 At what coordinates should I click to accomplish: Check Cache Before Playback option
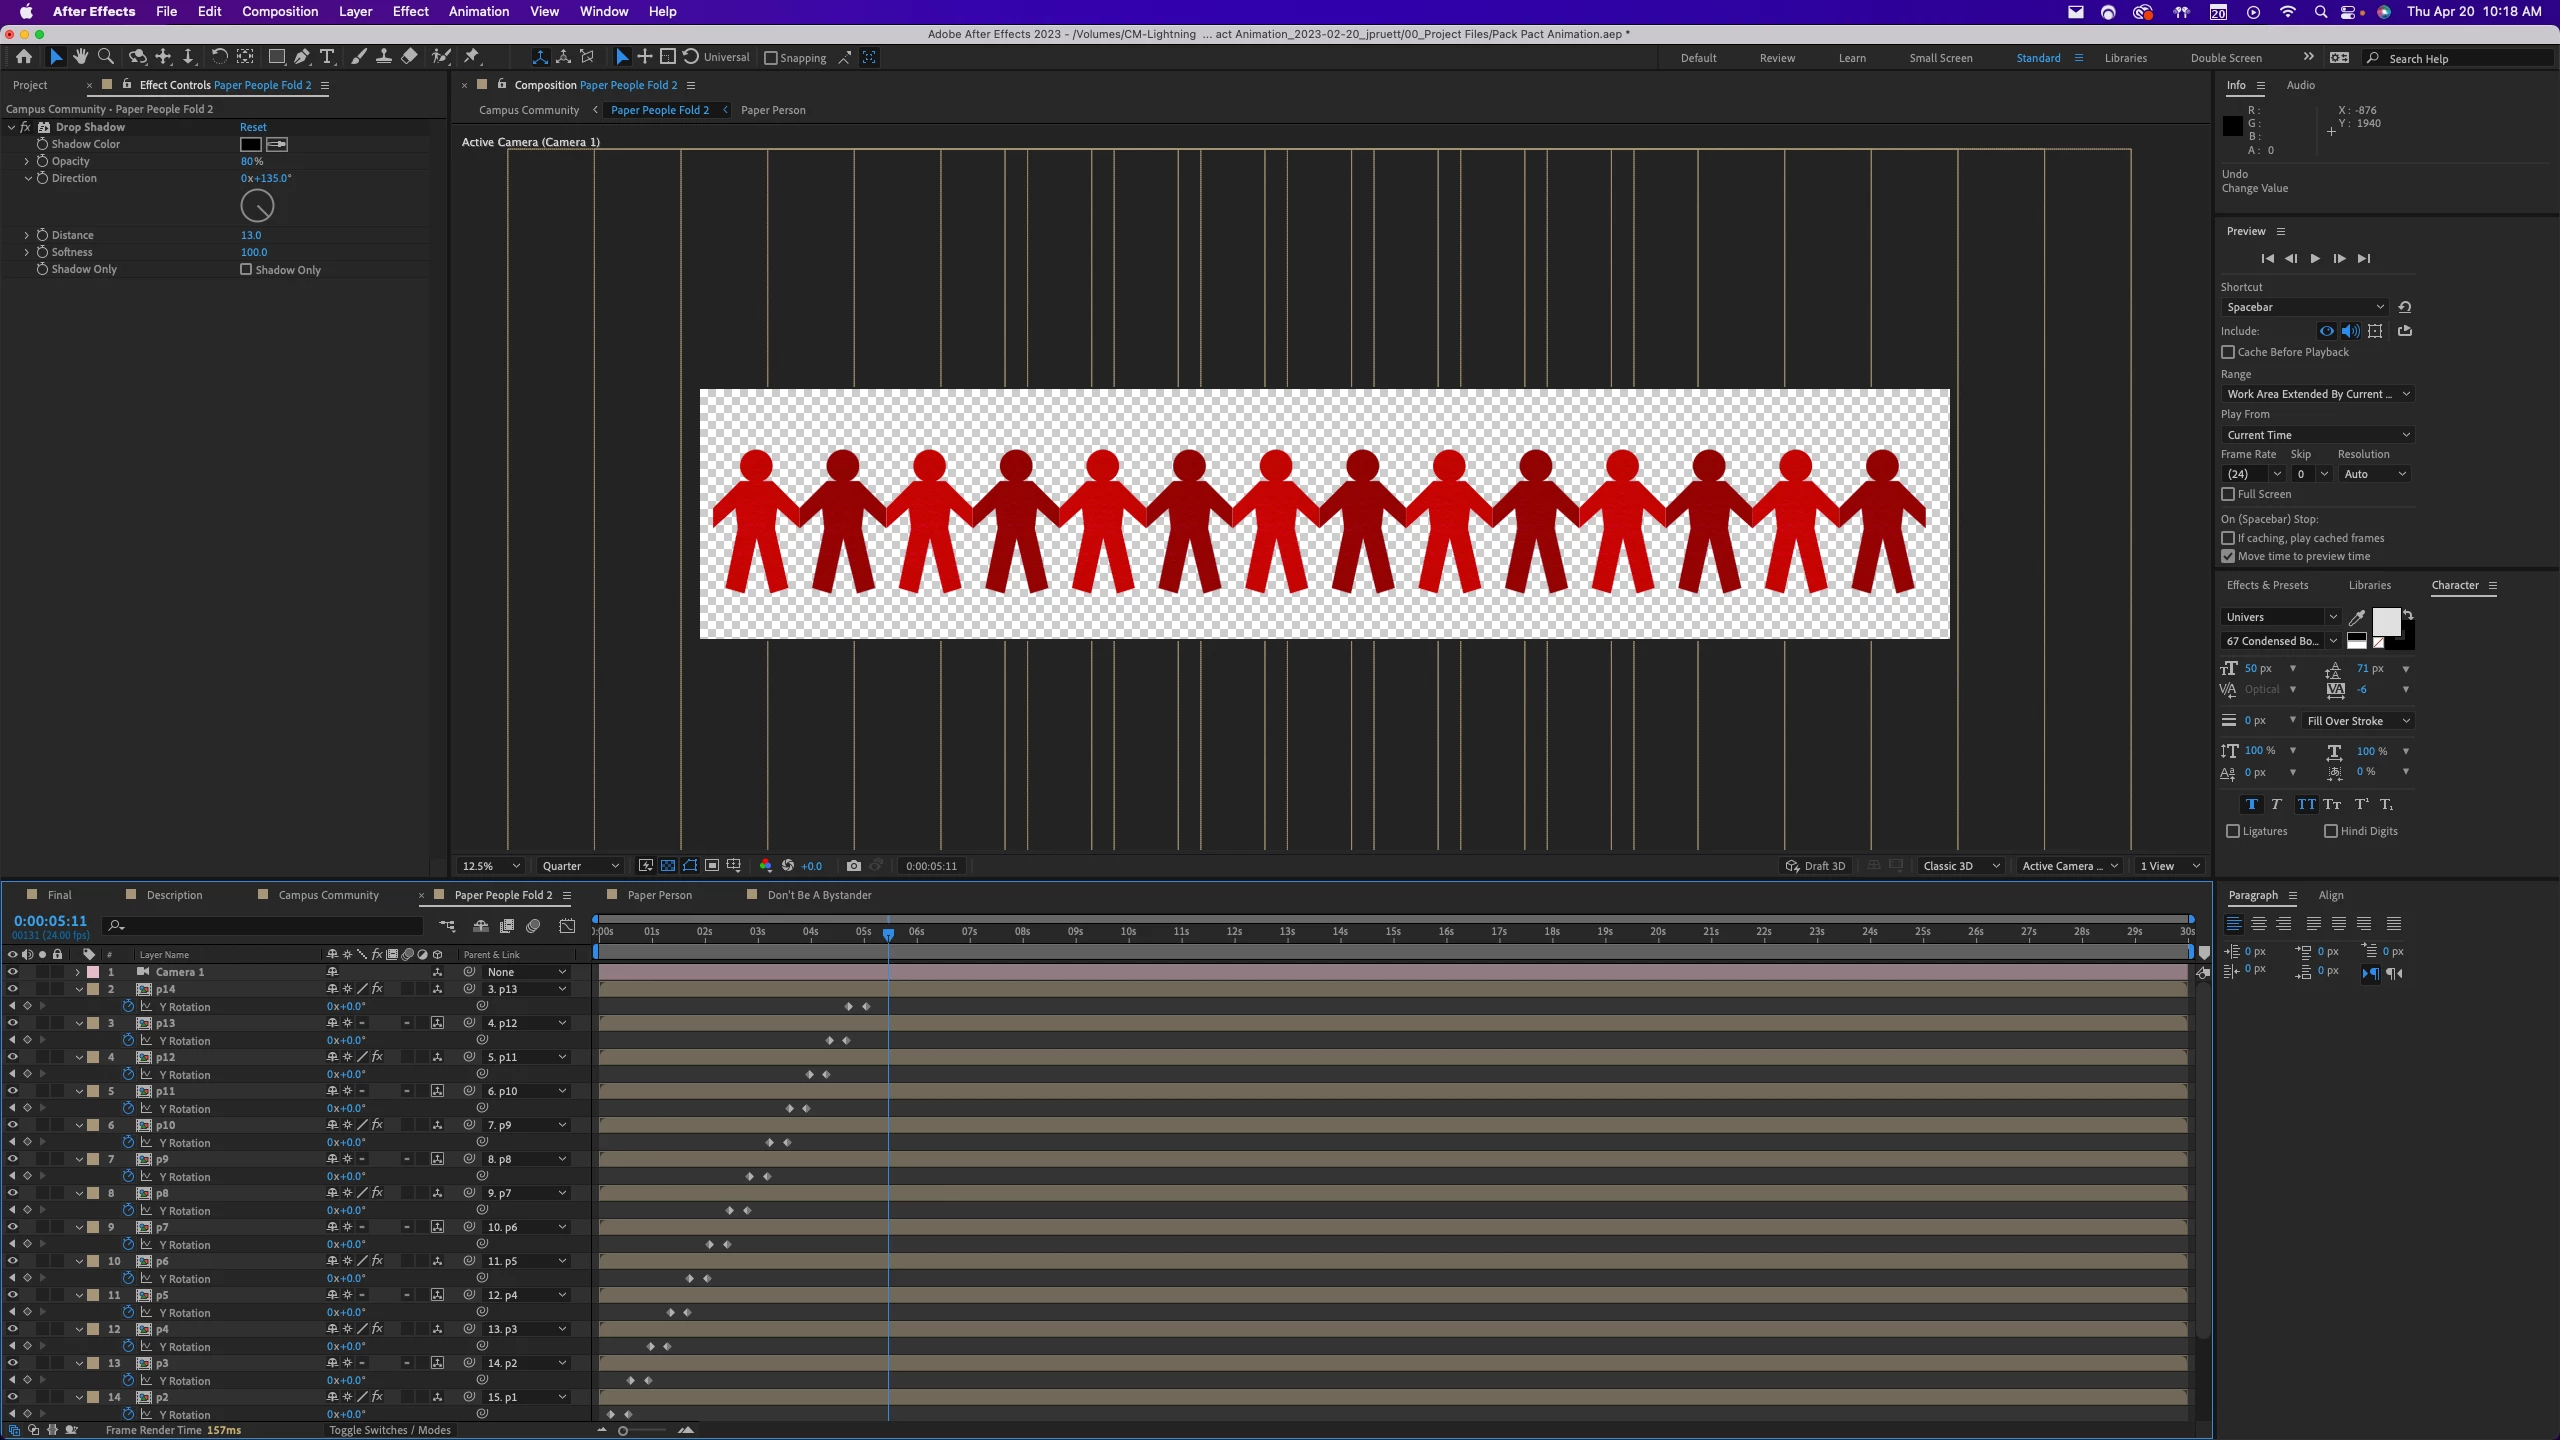tap(2228, 352)
